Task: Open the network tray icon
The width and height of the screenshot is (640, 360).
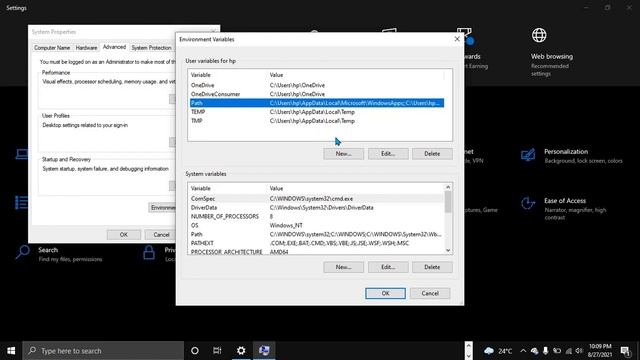Action: click(569, 351)
